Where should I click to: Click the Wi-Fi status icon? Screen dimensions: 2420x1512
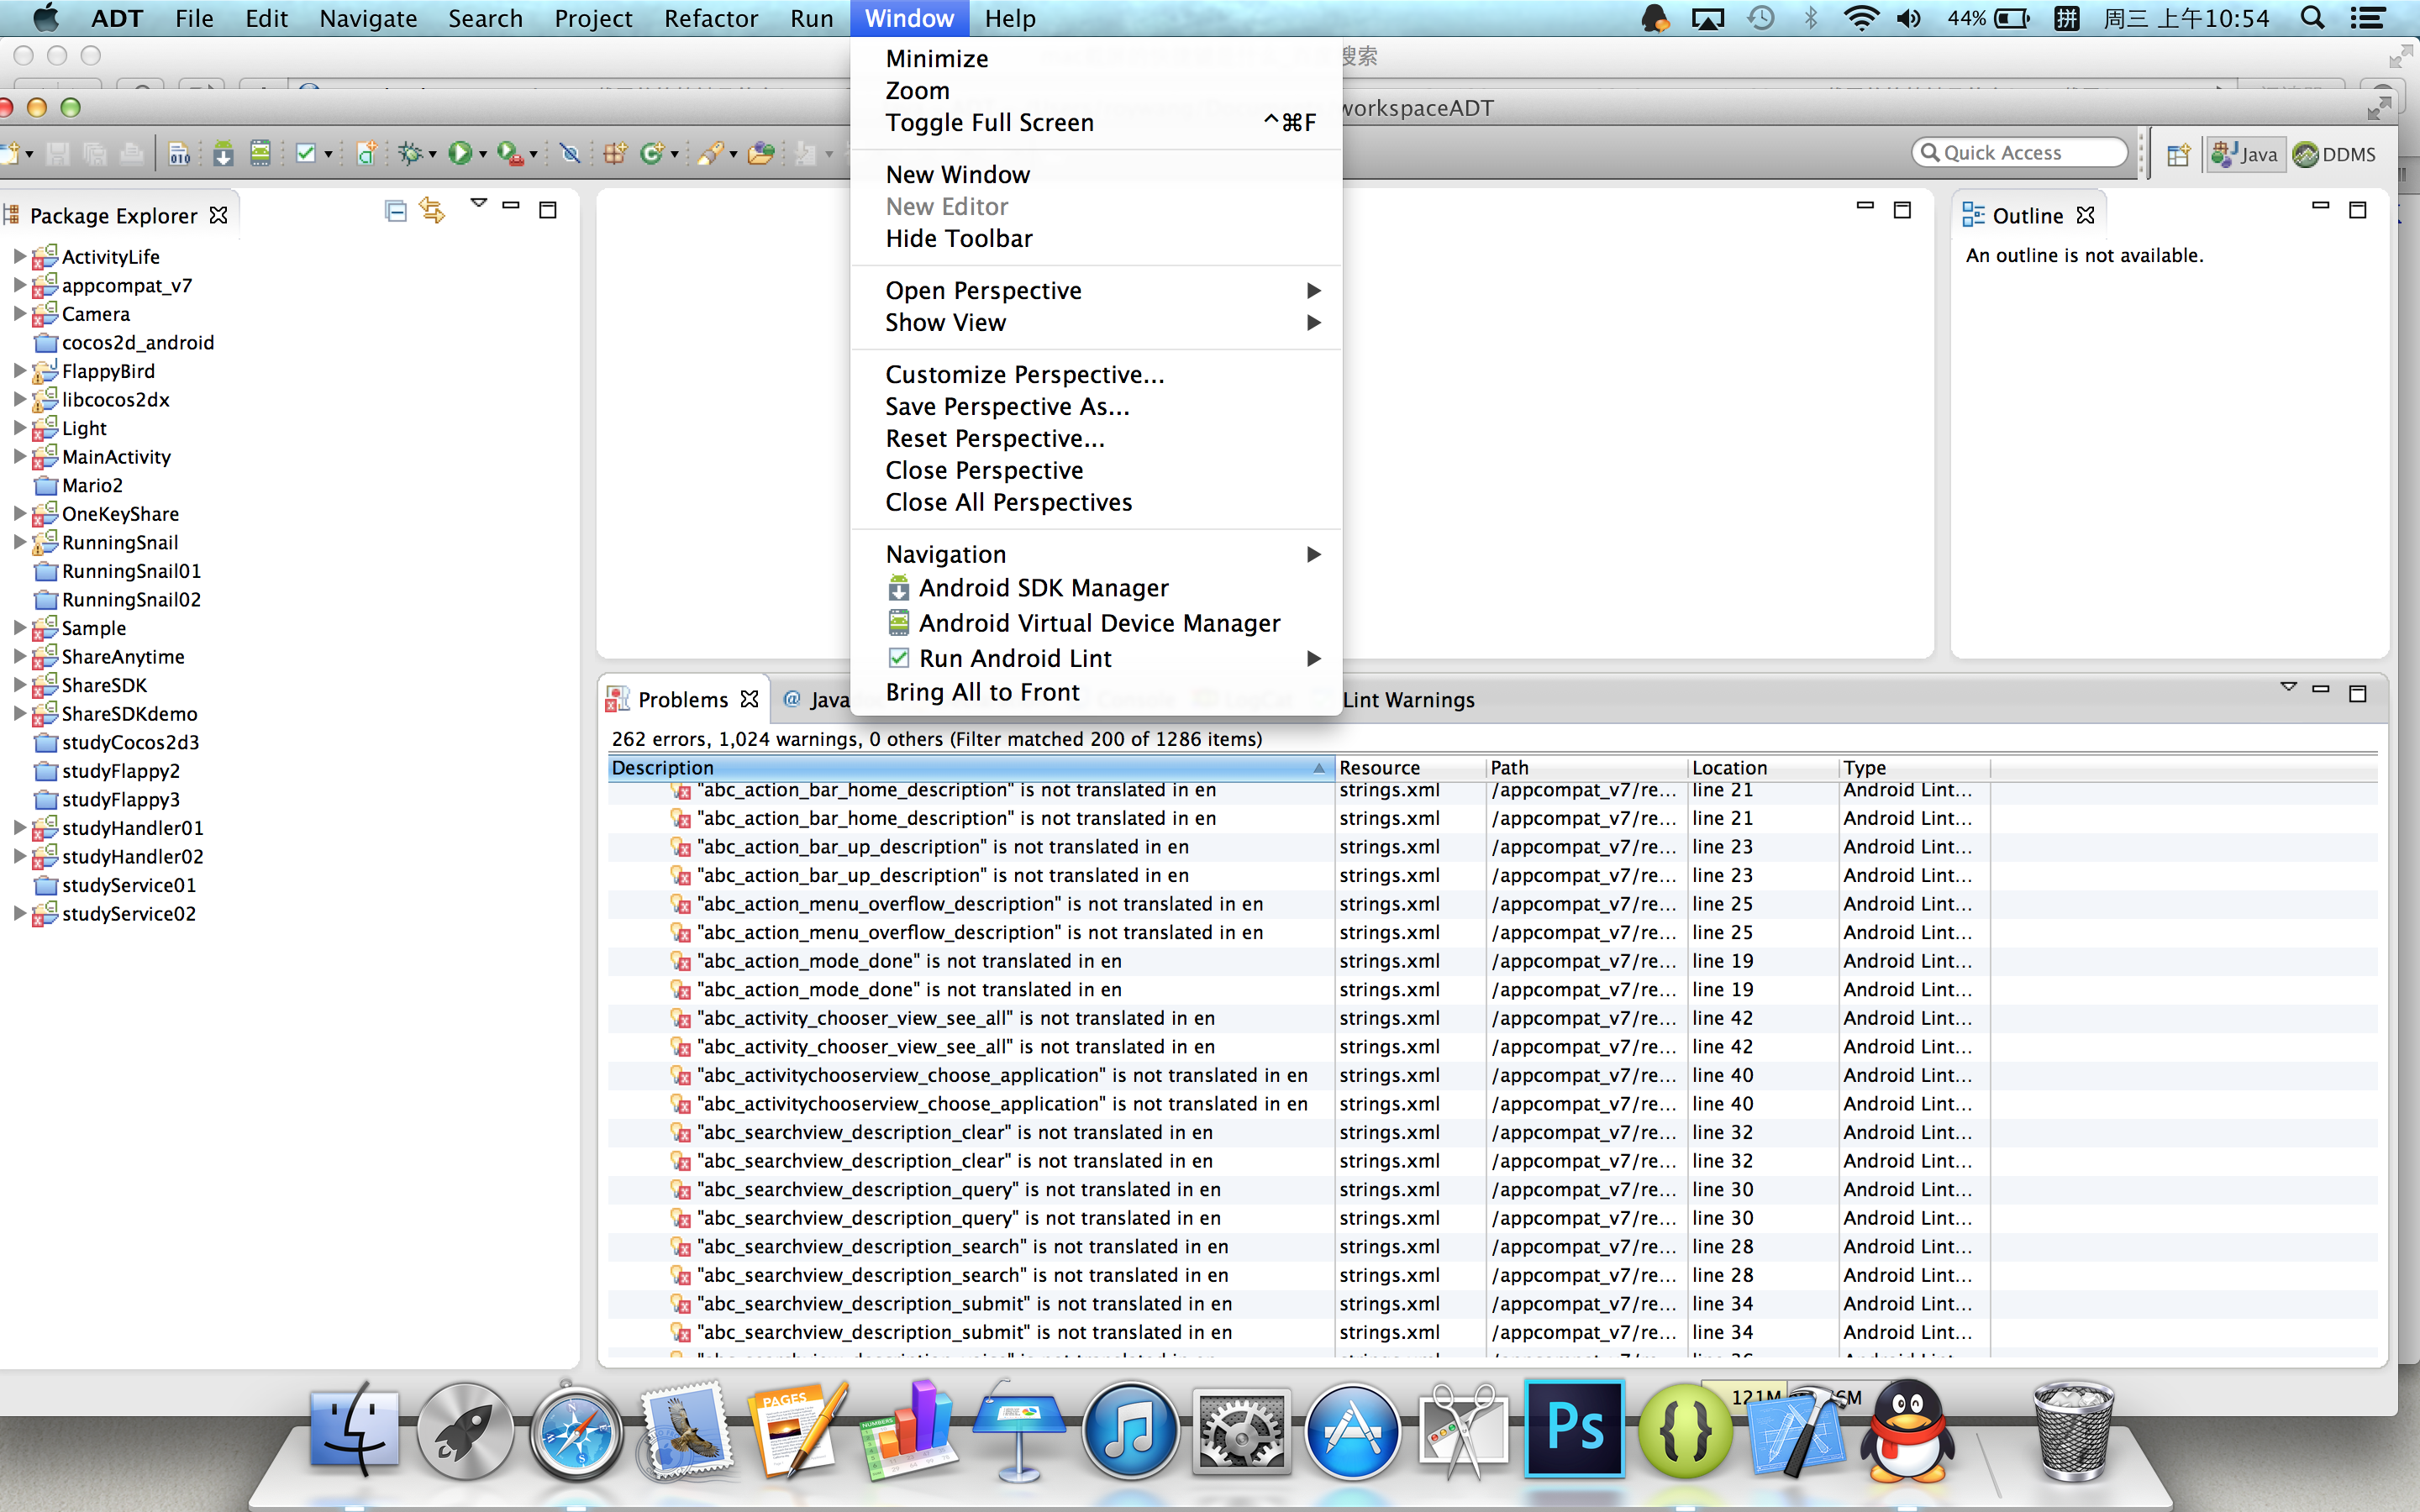1860,18
